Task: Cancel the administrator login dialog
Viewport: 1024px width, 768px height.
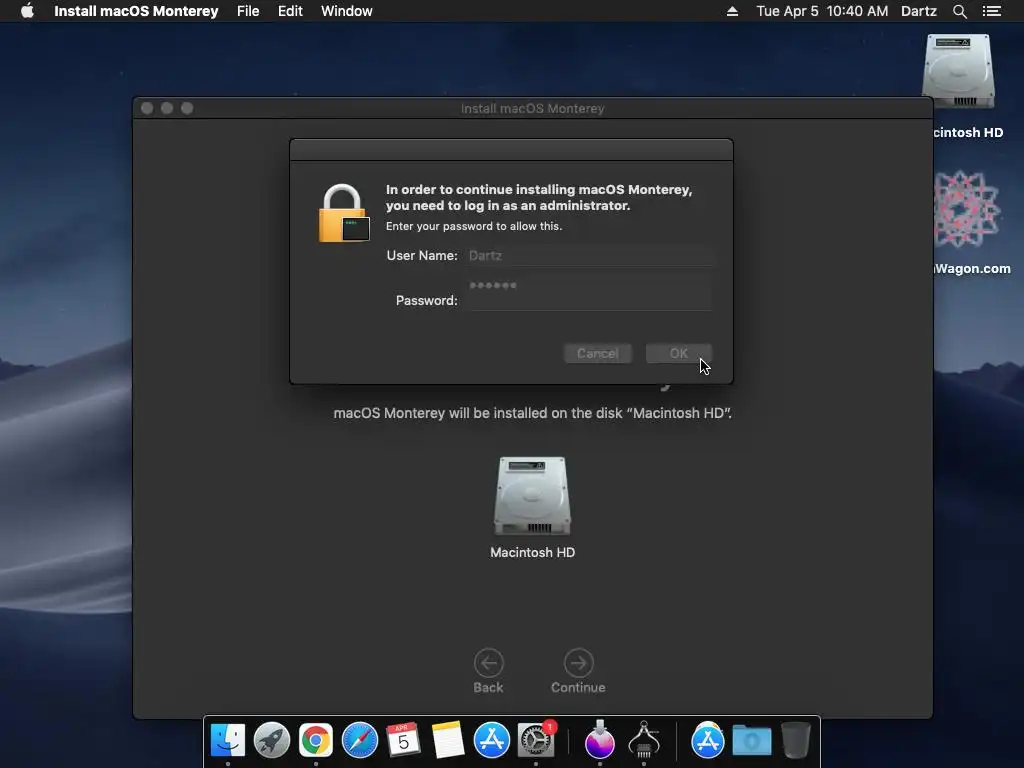Action: click(598, 353)
